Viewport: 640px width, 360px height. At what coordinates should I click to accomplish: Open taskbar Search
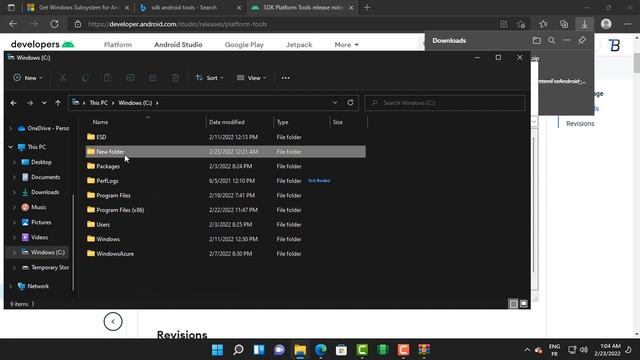pyautogui.click(x=238, y=350)
